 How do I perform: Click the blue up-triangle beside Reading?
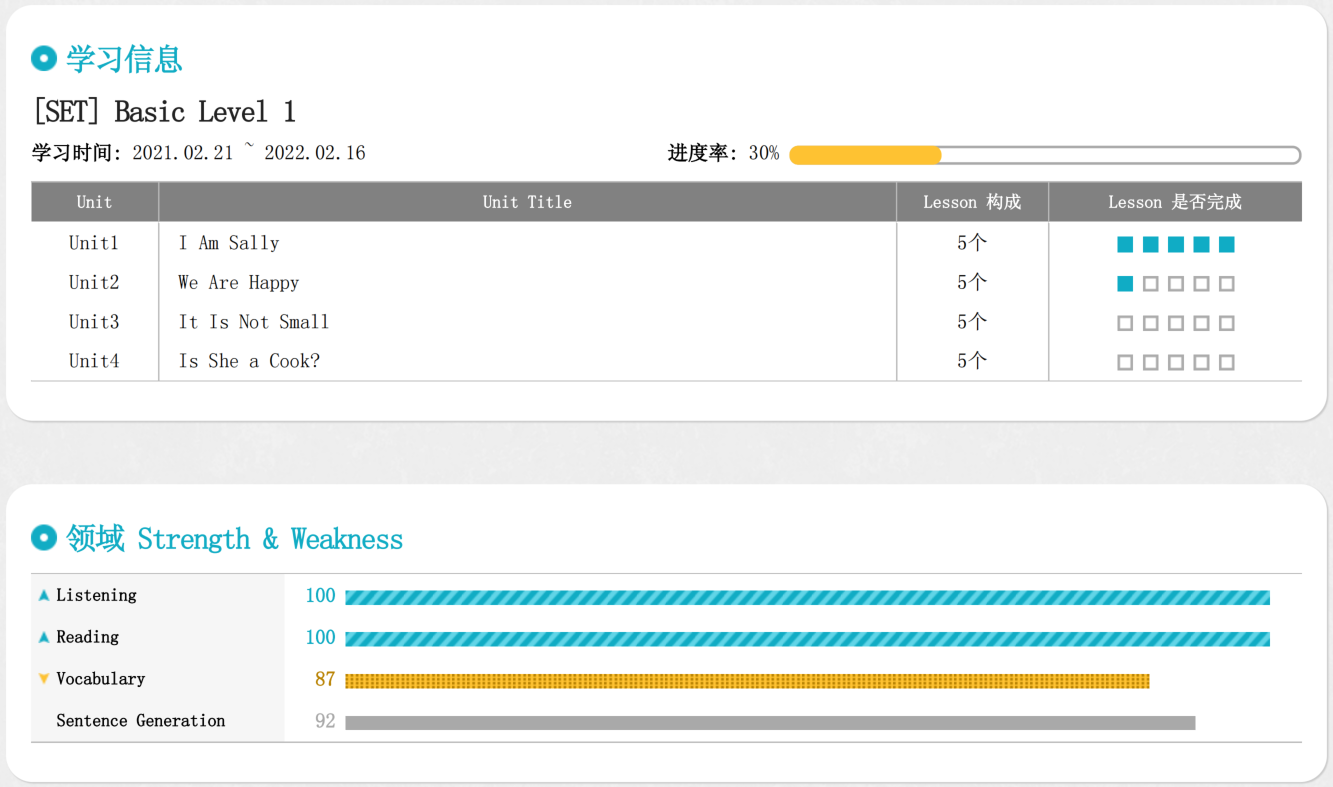44,638
